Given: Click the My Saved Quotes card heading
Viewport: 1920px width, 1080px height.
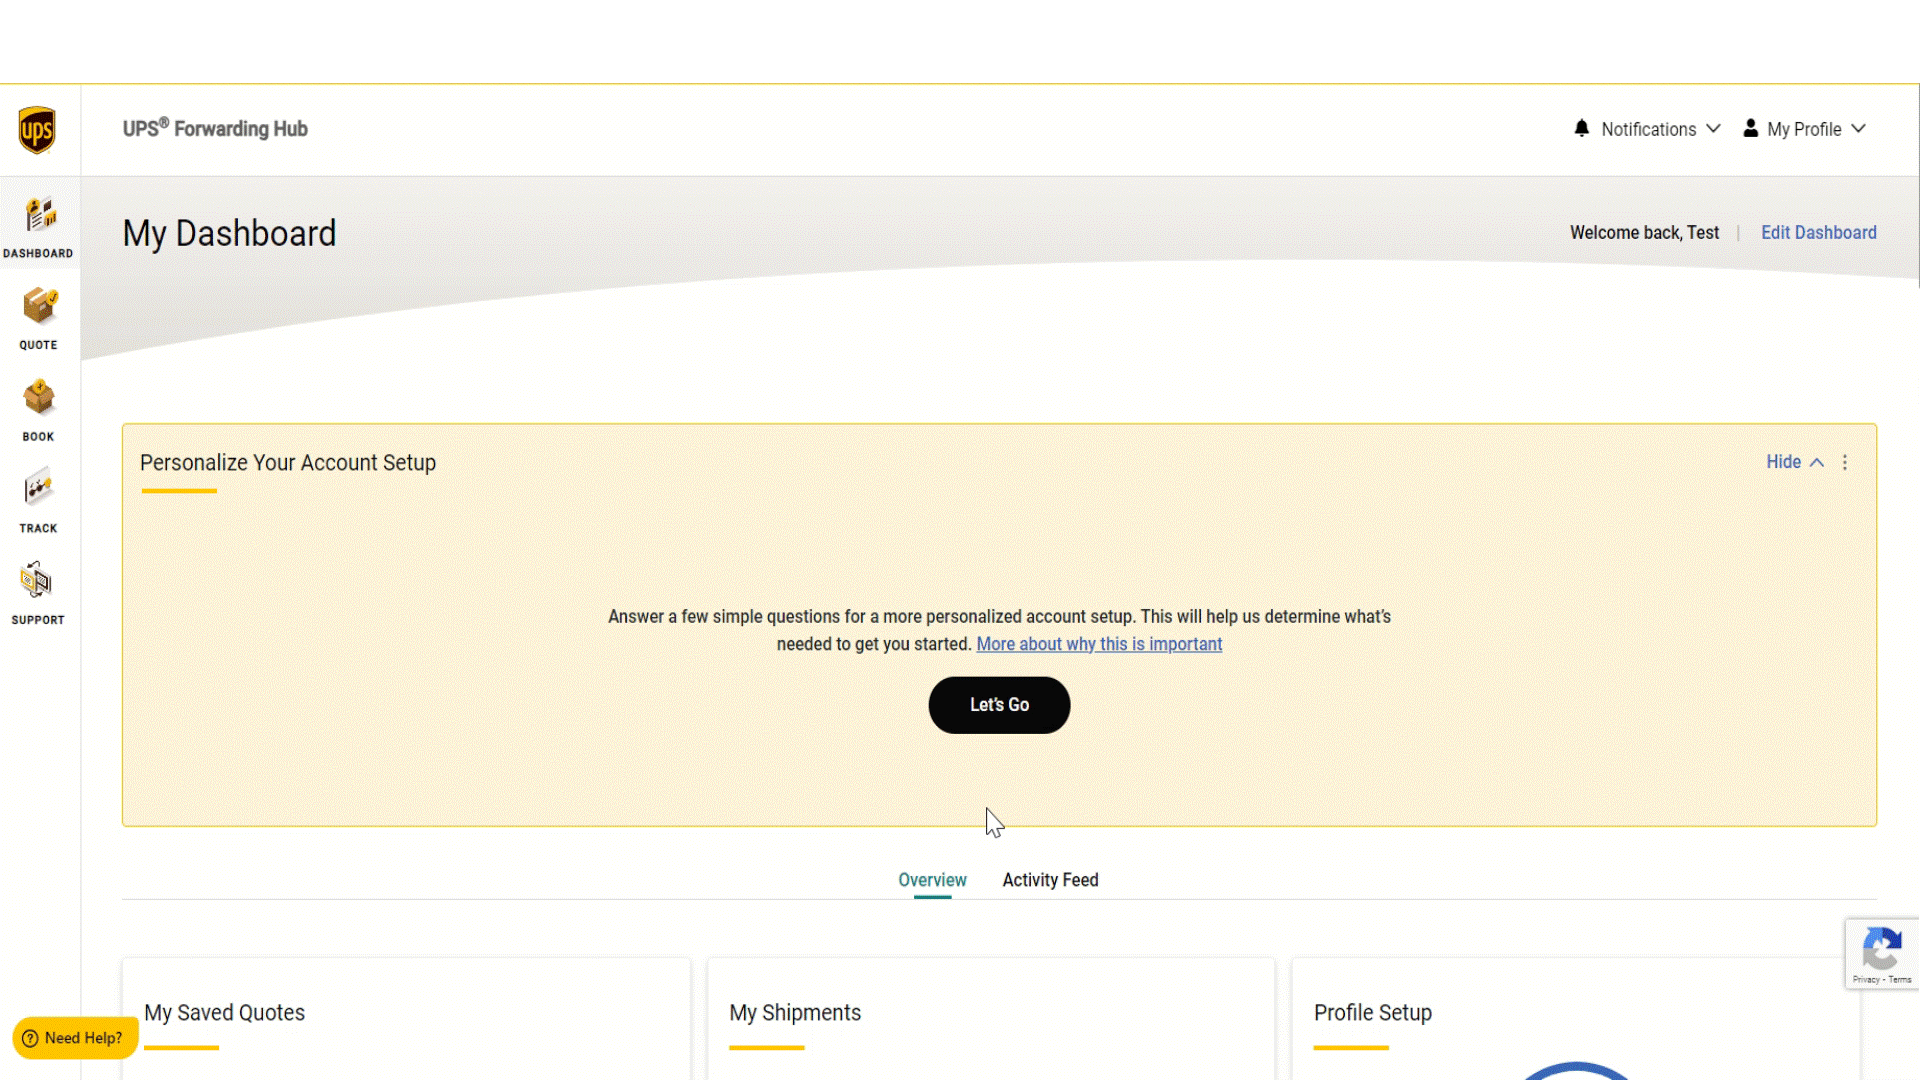Looking at the screenshot, I should (224, 1012).
